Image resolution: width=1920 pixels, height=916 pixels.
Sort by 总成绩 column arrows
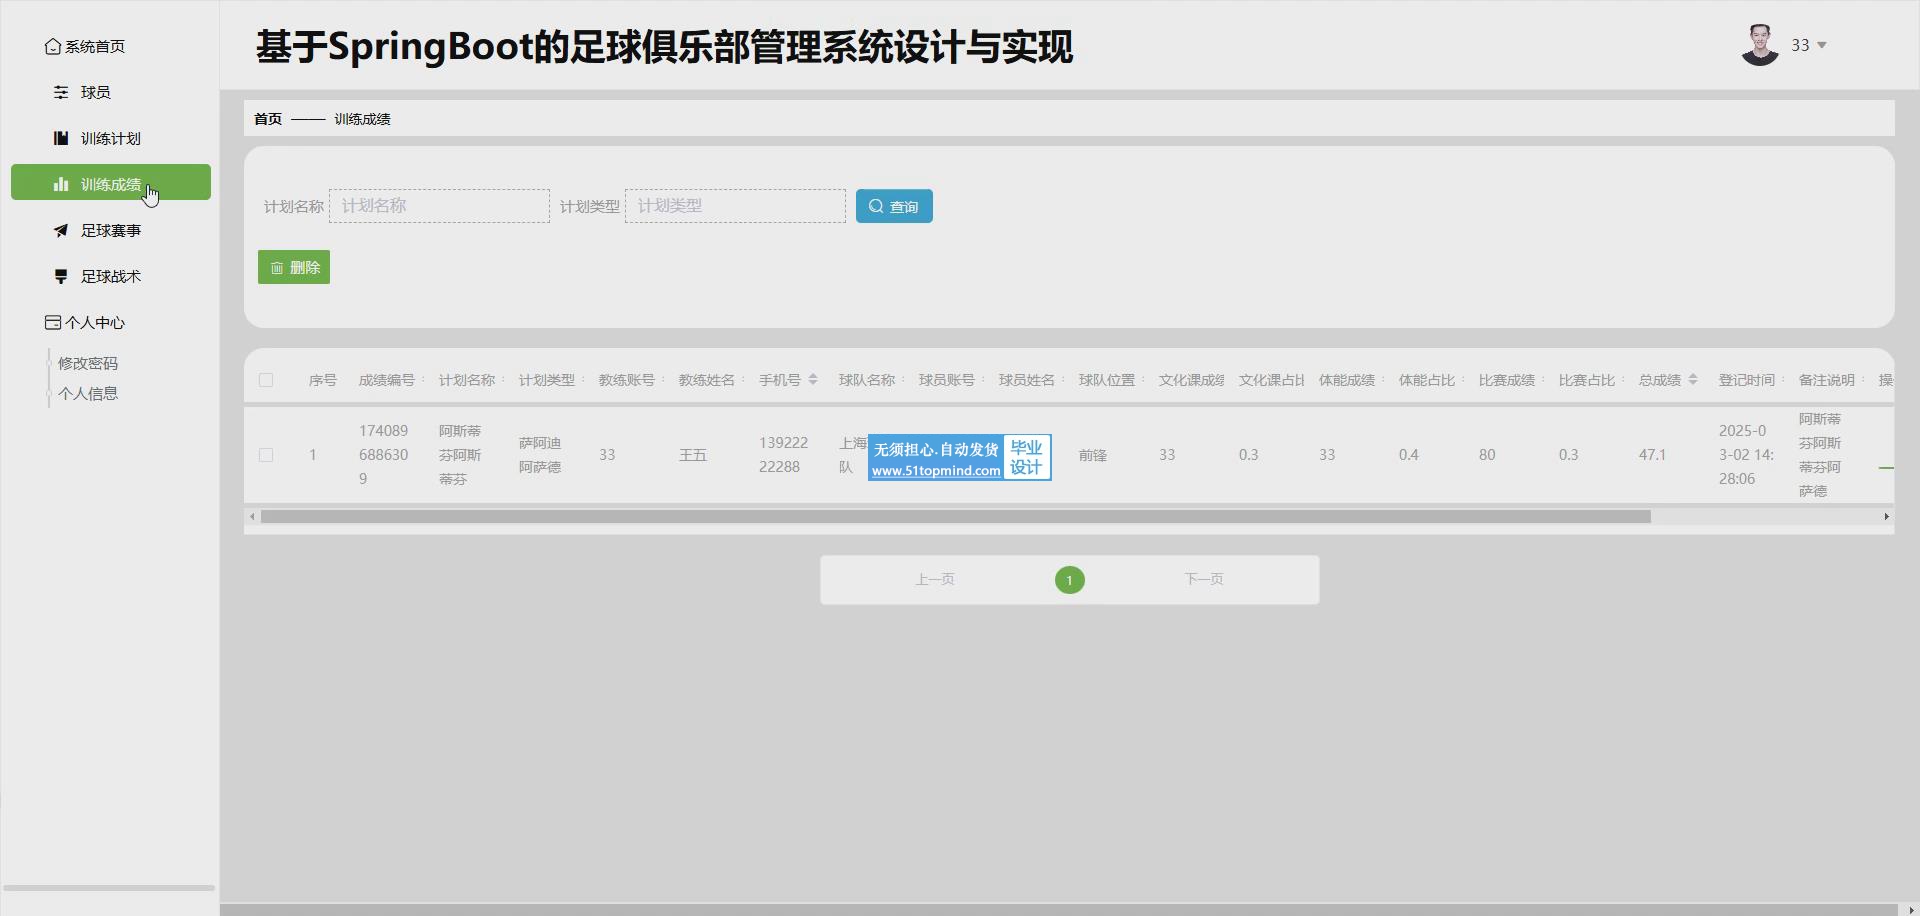click(1693, 380)
